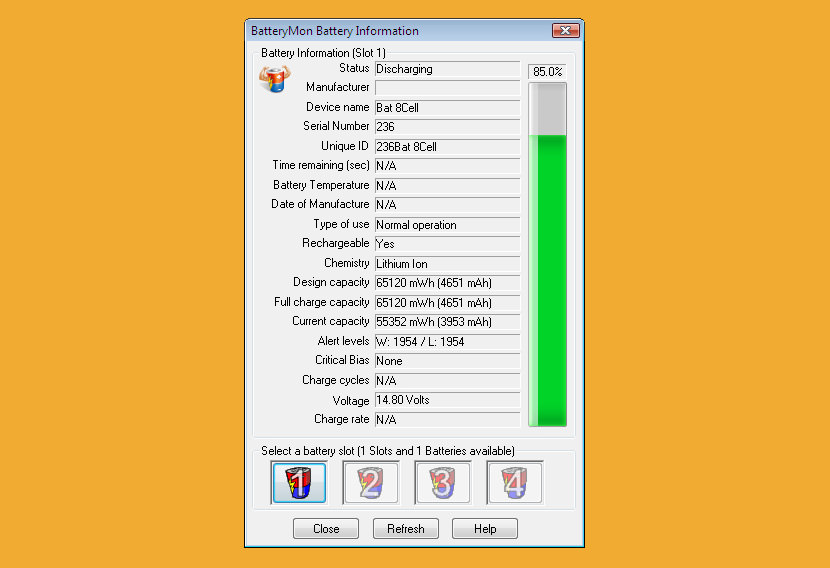Viewport: 830px width, 568px height.
Task: Click the Status label text
Action: [x=354, y=68]
